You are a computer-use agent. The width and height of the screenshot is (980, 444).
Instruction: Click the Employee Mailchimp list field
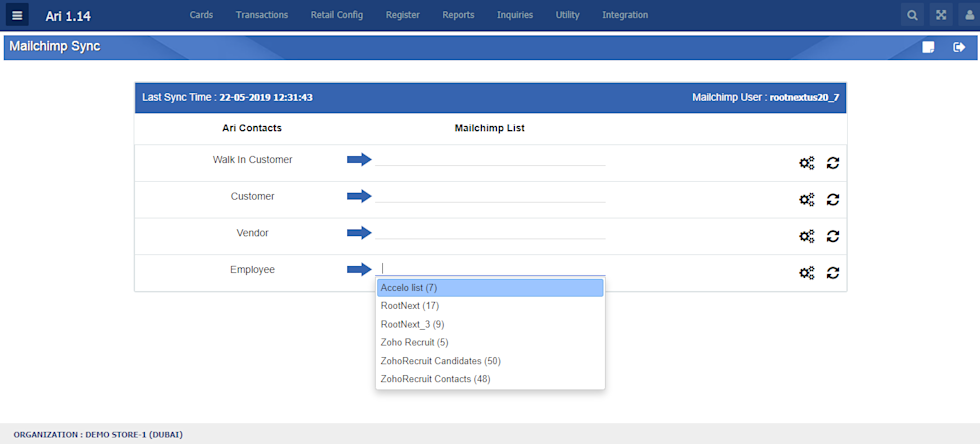click(x=490, y=268)
